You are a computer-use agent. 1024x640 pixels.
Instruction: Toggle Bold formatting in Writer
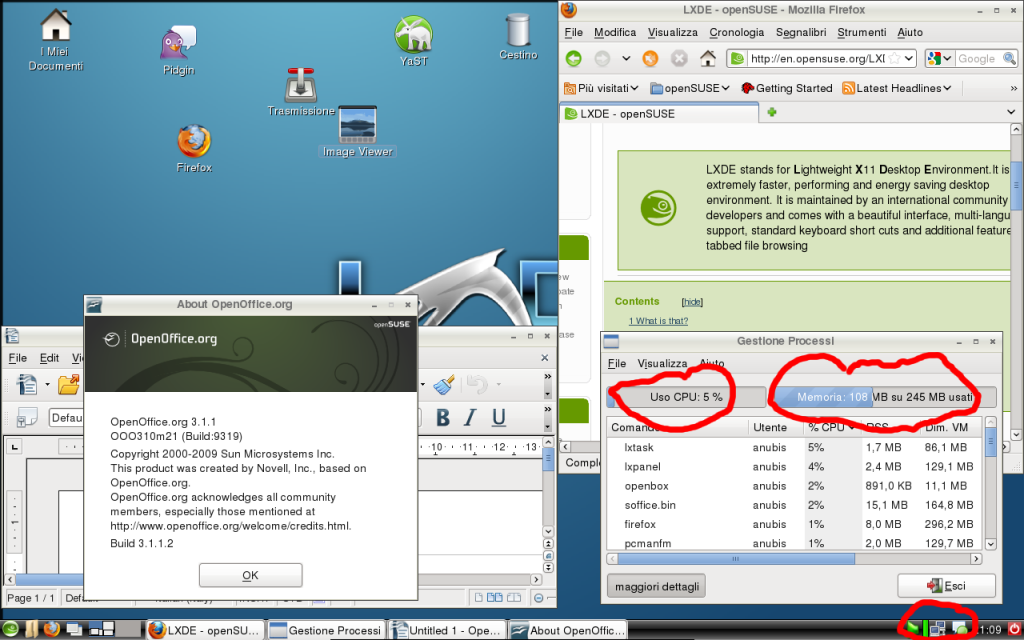[x=443, y=418]
